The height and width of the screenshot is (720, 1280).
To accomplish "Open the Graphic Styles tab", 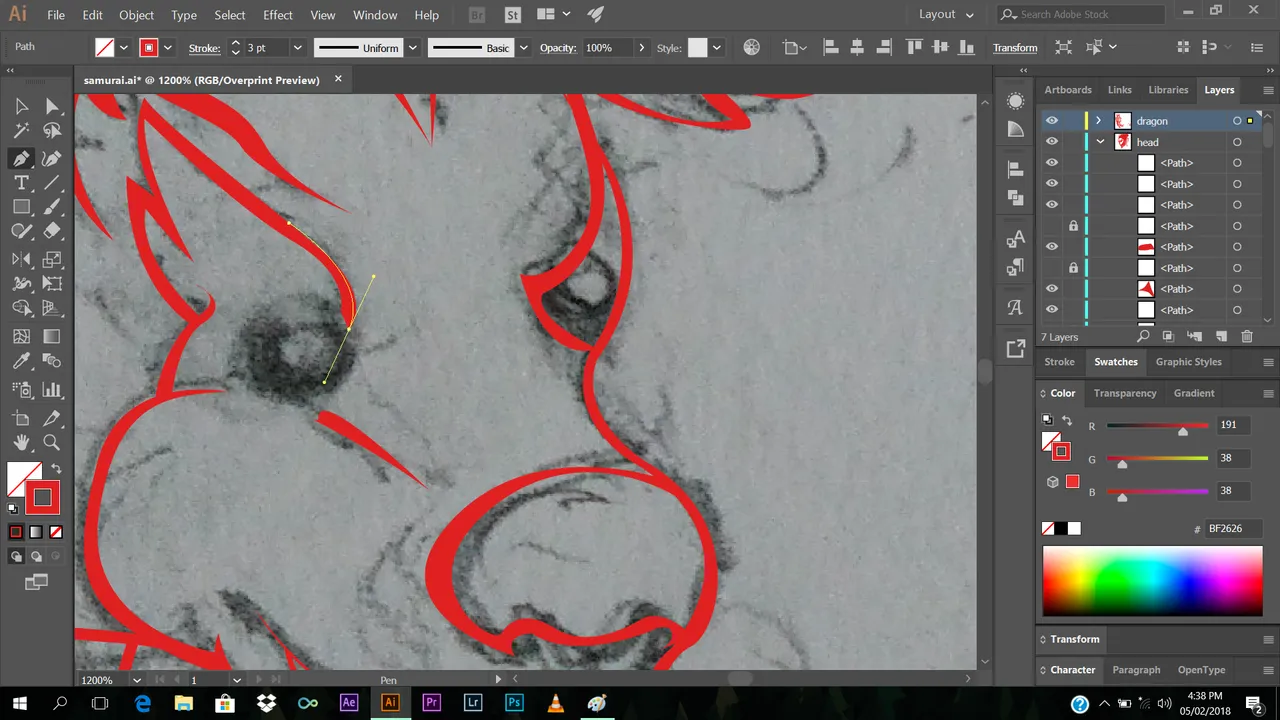I will (1188, 362).
